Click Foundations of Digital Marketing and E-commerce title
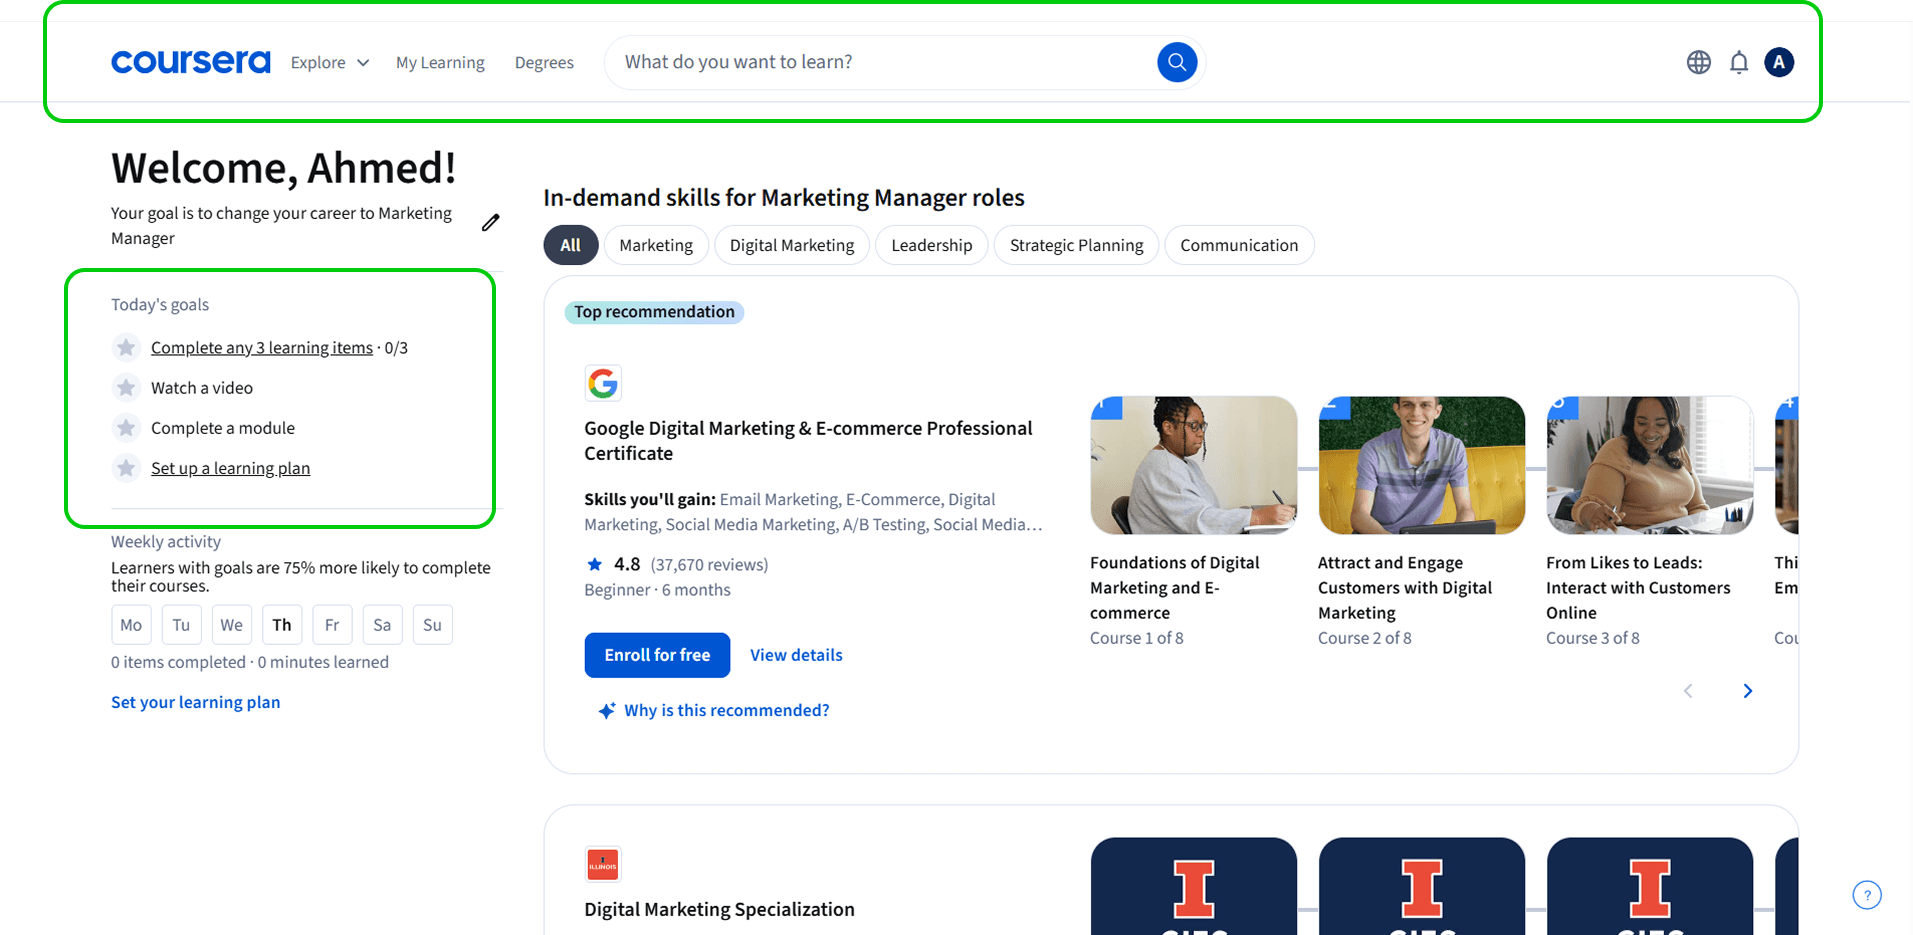Screen dimensions: 1913x935 1175,588
